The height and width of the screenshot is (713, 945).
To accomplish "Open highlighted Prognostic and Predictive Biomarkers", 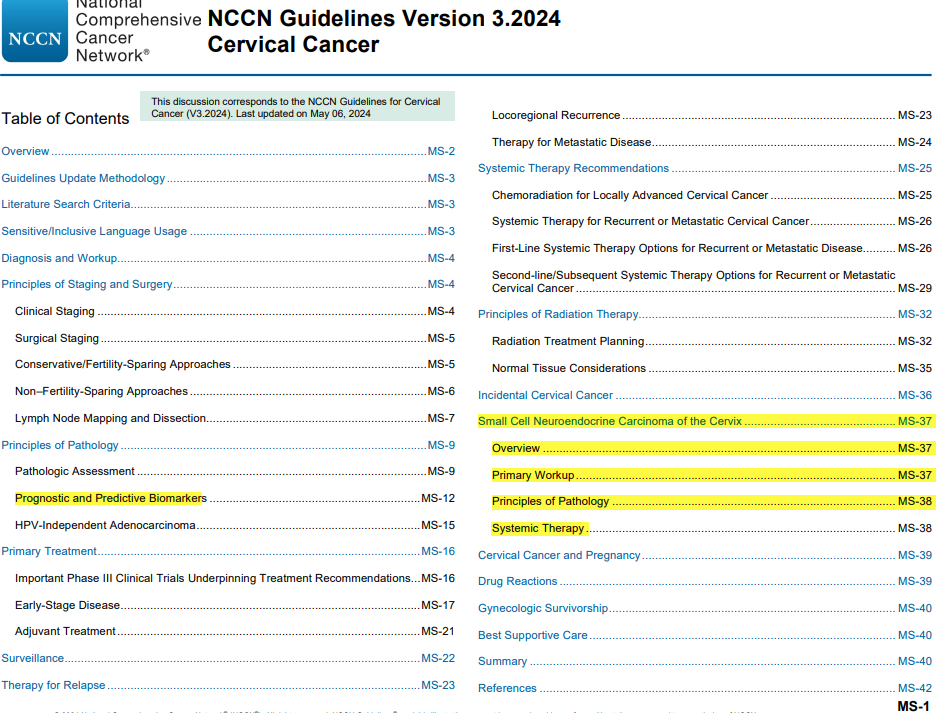I will (234, 498).
